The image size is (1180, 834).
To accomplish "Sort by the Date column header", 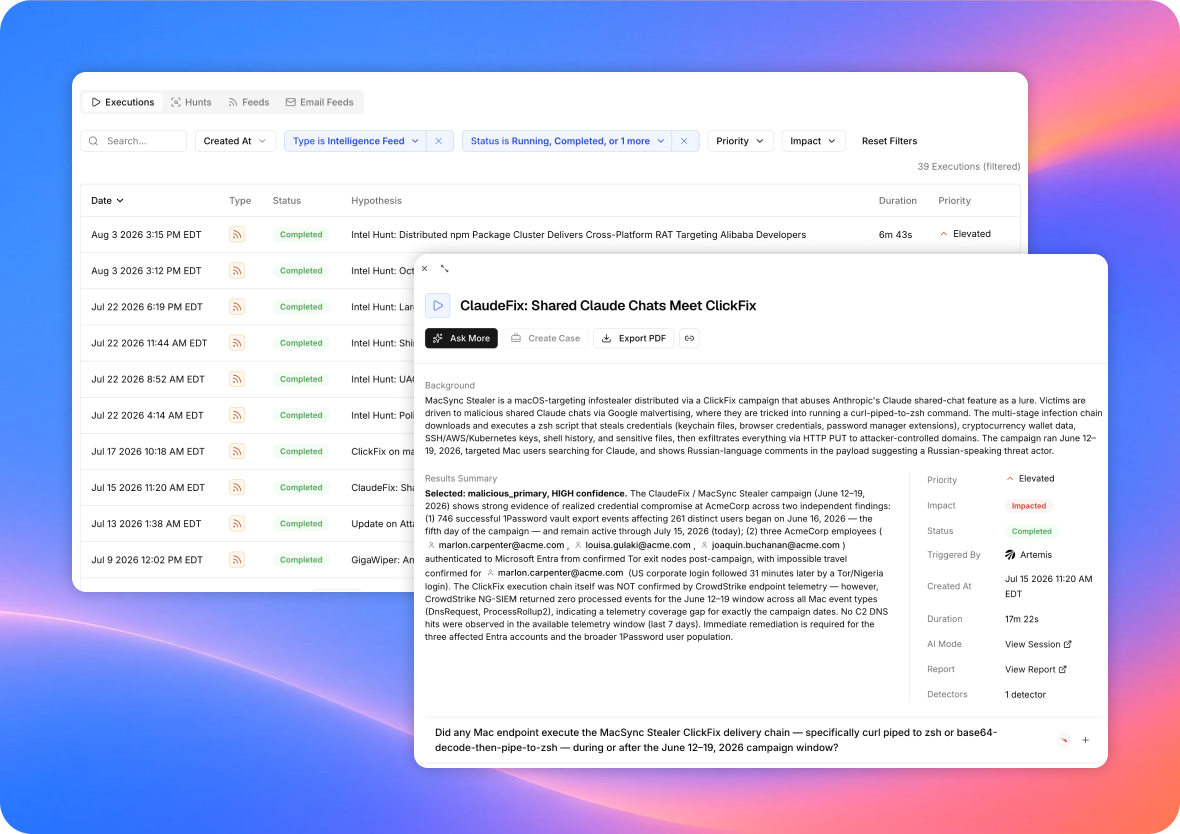I will pos(107,200).
